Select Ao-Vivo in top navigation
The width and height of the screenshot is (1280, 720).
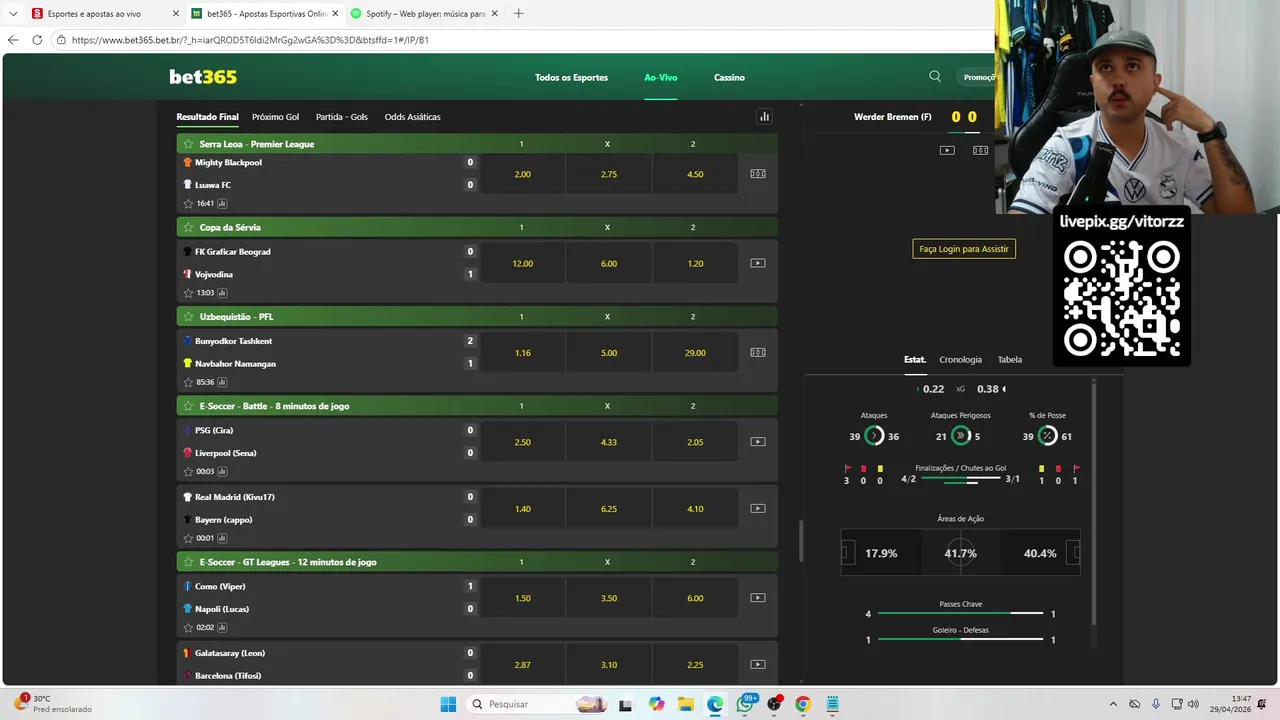661,77
